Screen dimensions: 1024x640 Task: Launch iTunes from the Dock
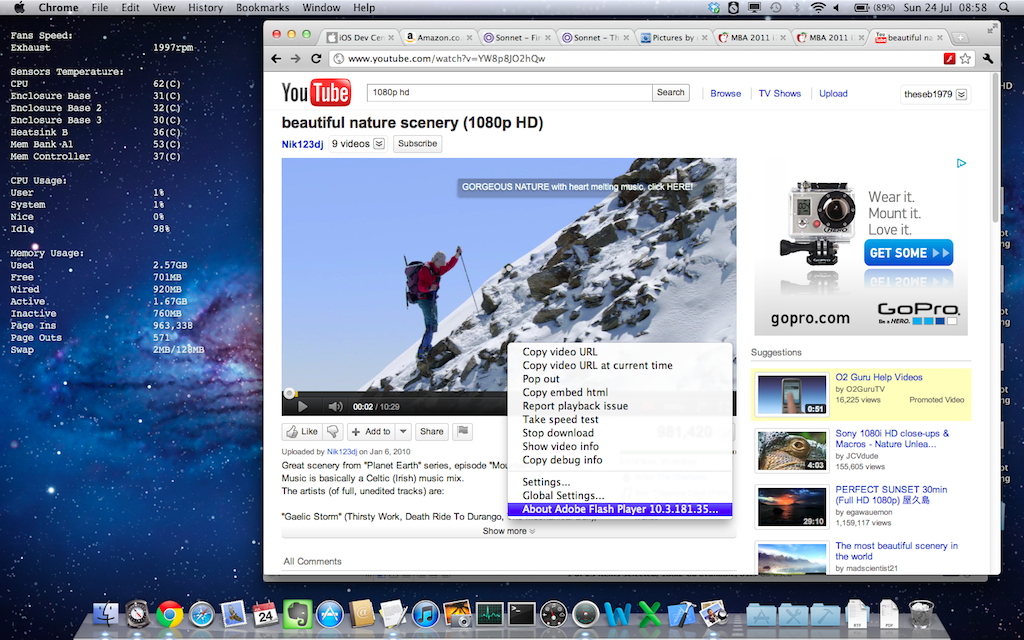point(425,615)
